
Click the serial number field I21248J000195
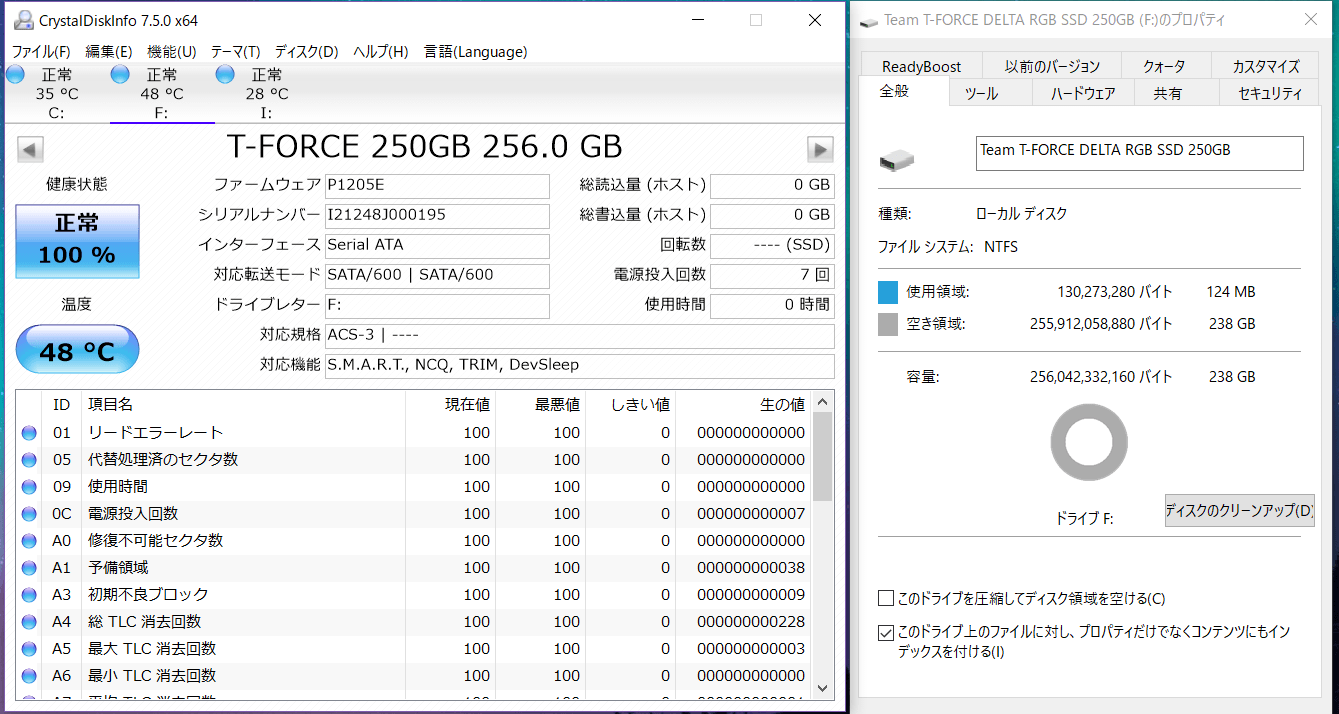437,215
